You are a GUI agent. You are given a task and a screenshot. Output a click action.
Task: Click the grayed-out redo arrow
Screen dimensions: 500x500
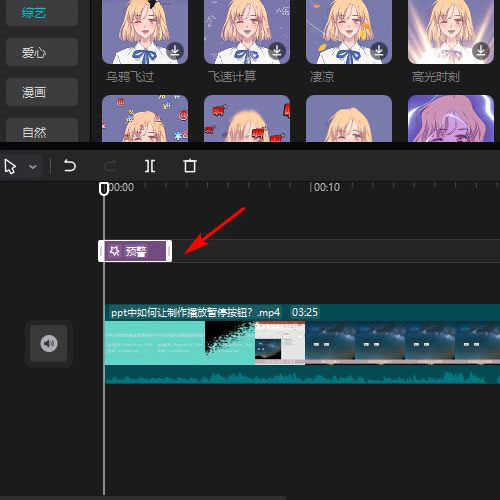[110, 166]
